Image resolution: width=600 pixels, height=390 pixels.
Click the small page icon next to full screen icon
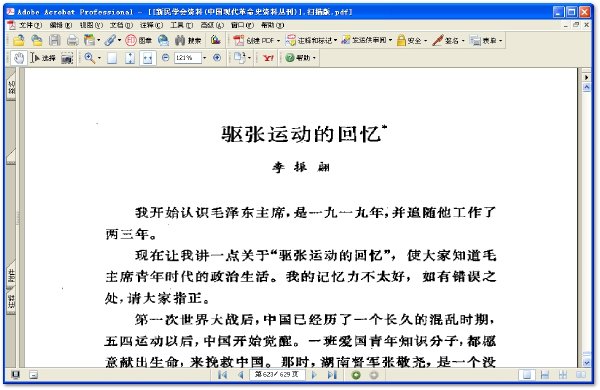coord(33,375)
